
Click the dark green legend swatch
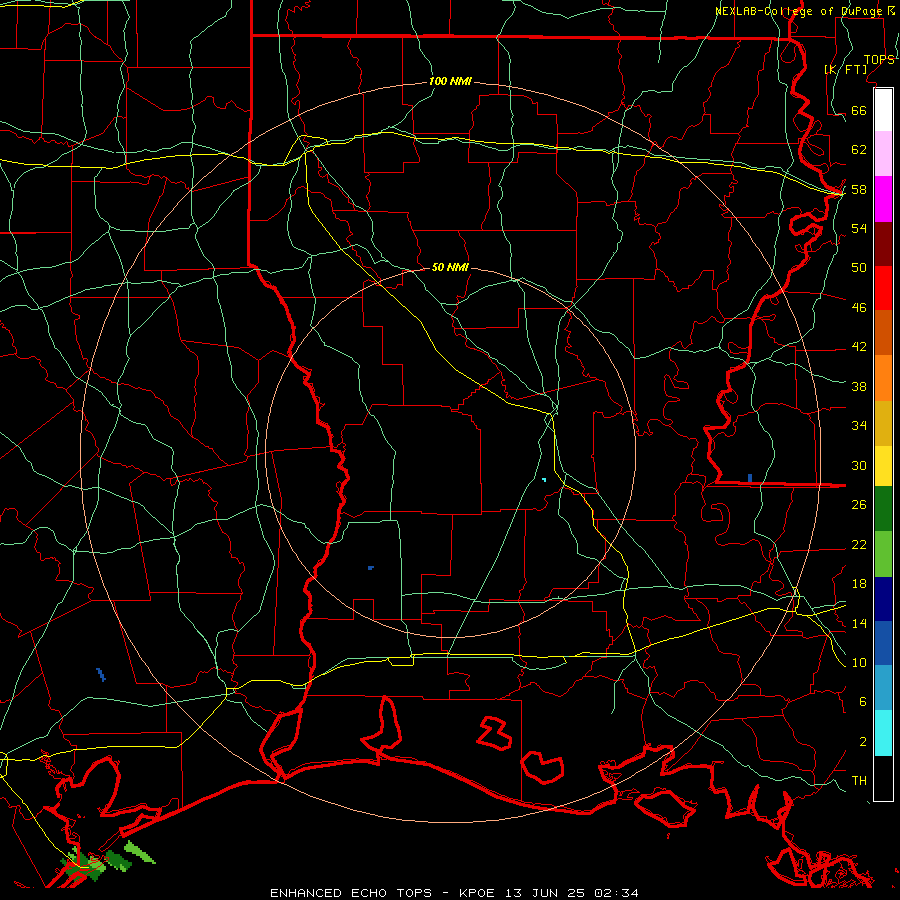tap(883, 509)
